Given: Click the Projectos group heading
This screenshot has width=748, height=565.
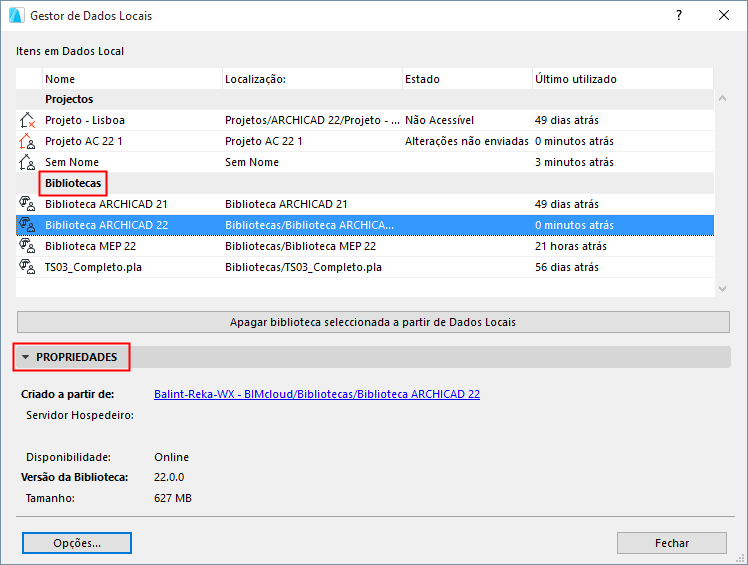Looking at the screenshot, I should pos(69,99).
